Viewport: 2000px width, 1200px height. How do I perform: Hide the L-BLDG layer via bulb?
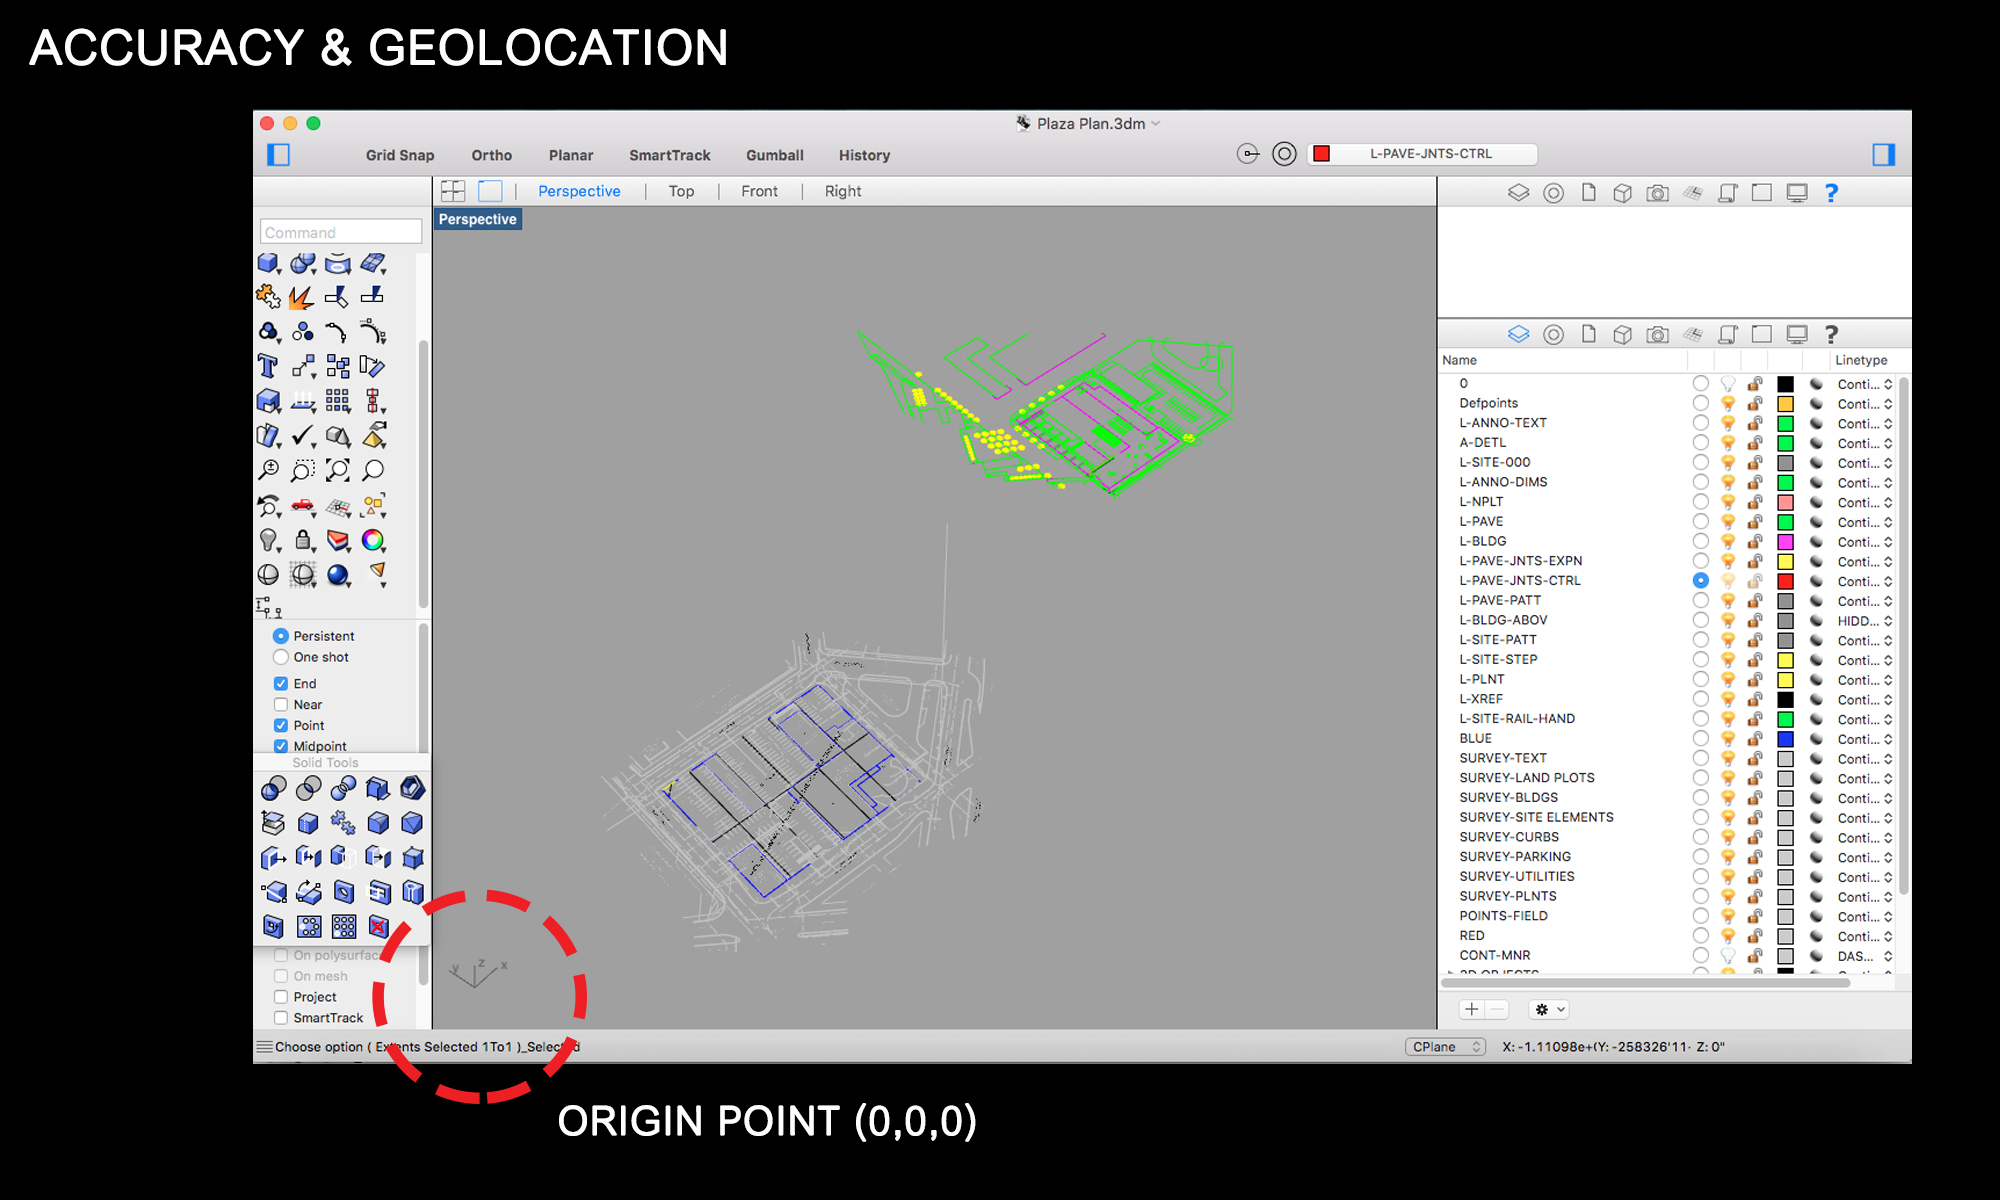pos(1727,542)
